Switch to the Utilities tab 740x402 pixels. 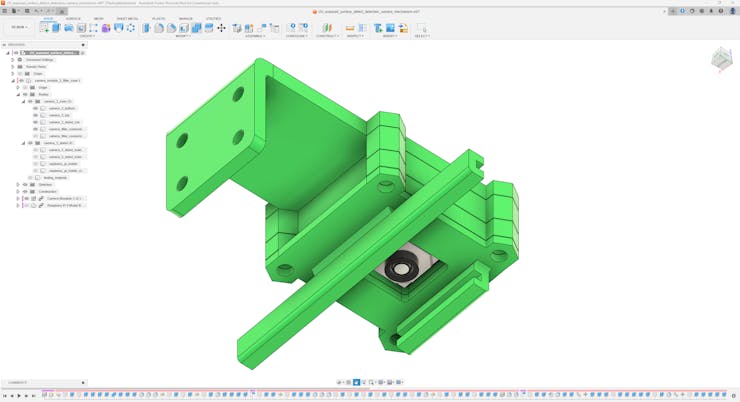pos(213,18)
